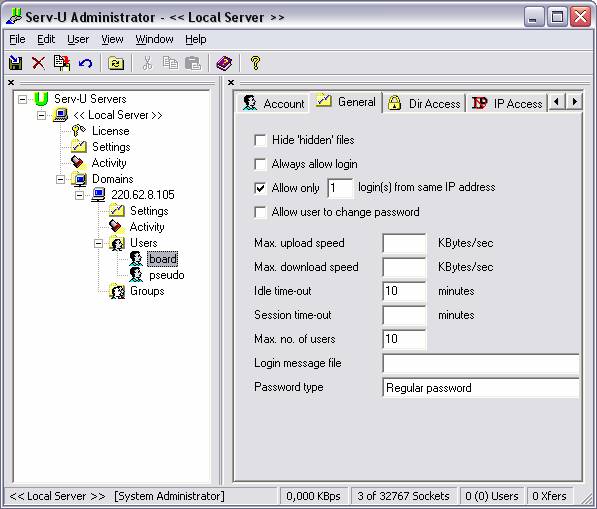Switch to the Dir Access tab
The image size is (597, 509).
pyautogui.click(x=424, y=103)
